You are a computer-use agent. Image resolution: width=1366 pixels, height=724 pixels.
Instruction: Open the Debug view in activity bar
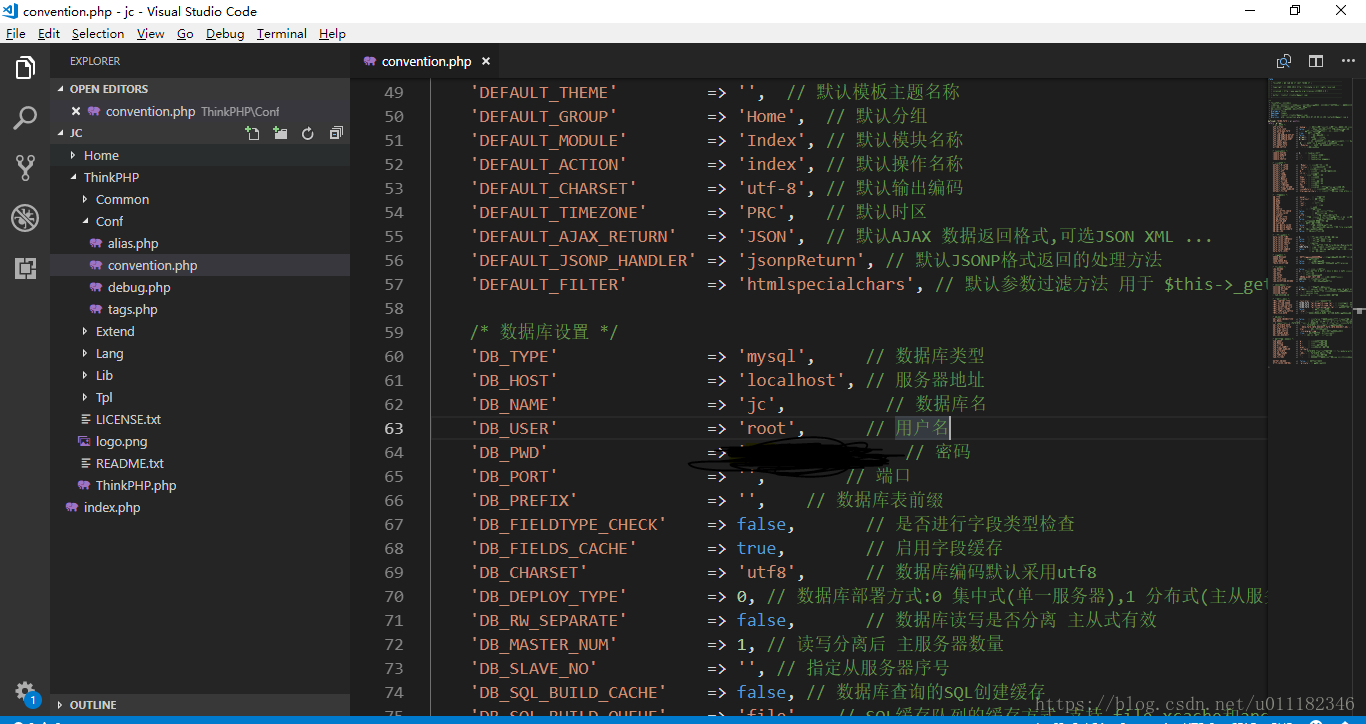[x=25, y=217]
